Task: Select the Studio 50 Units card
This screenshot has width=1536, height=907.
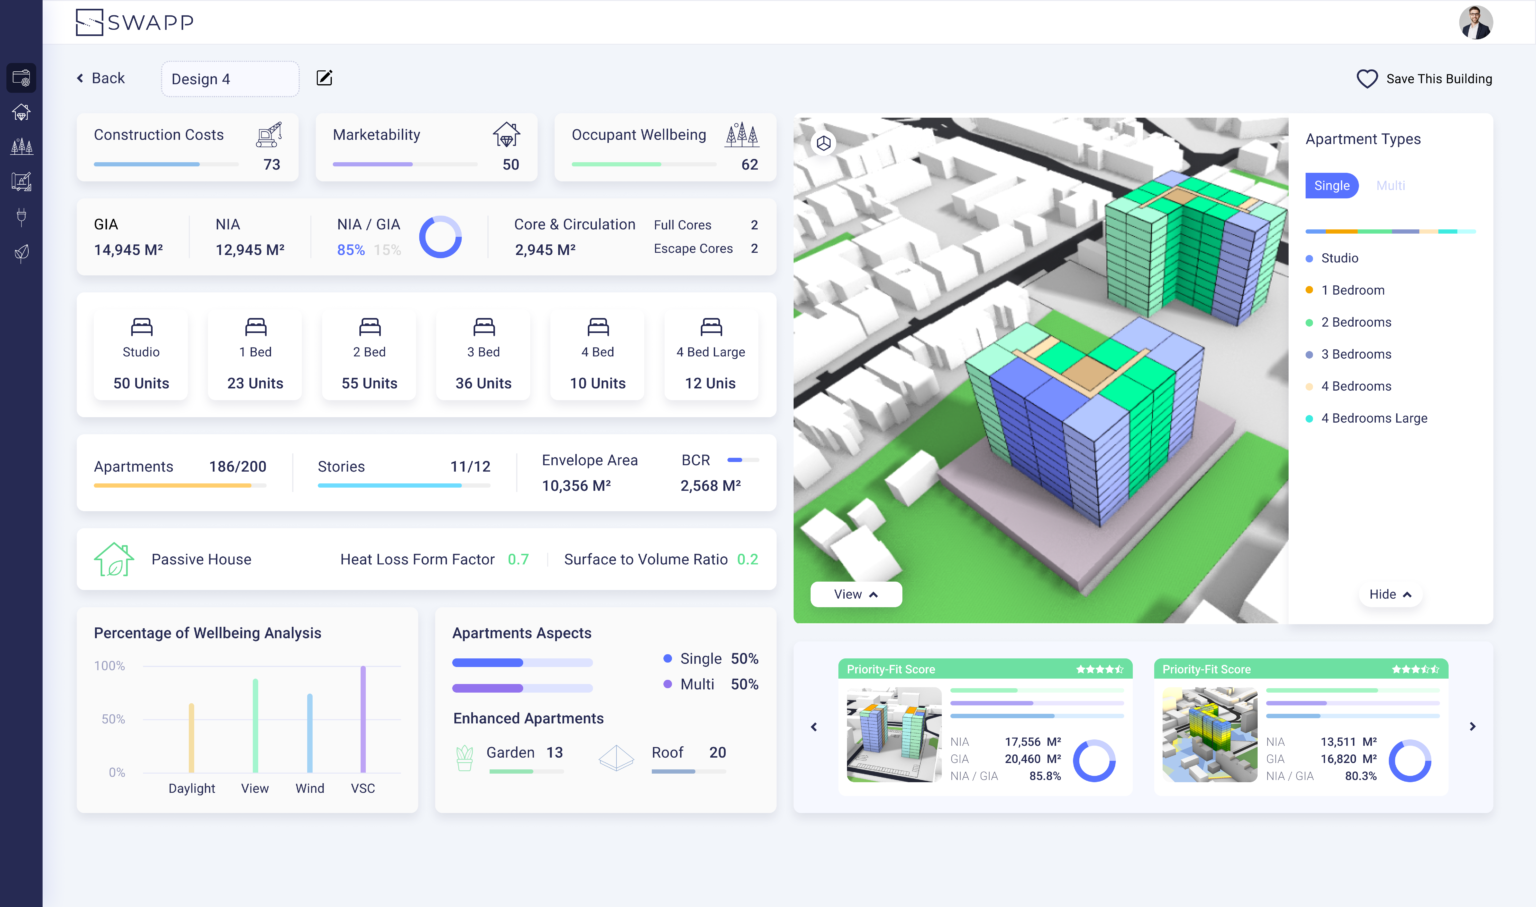Action: (x=141, y=356)
